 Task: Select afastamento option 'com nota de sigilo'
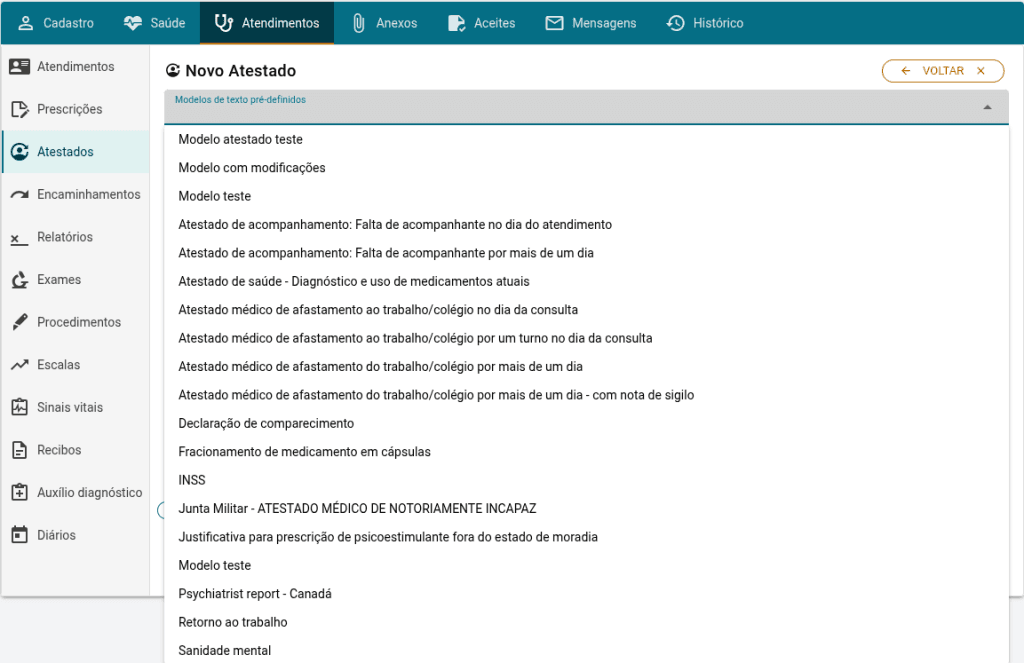tap(586, 395)
